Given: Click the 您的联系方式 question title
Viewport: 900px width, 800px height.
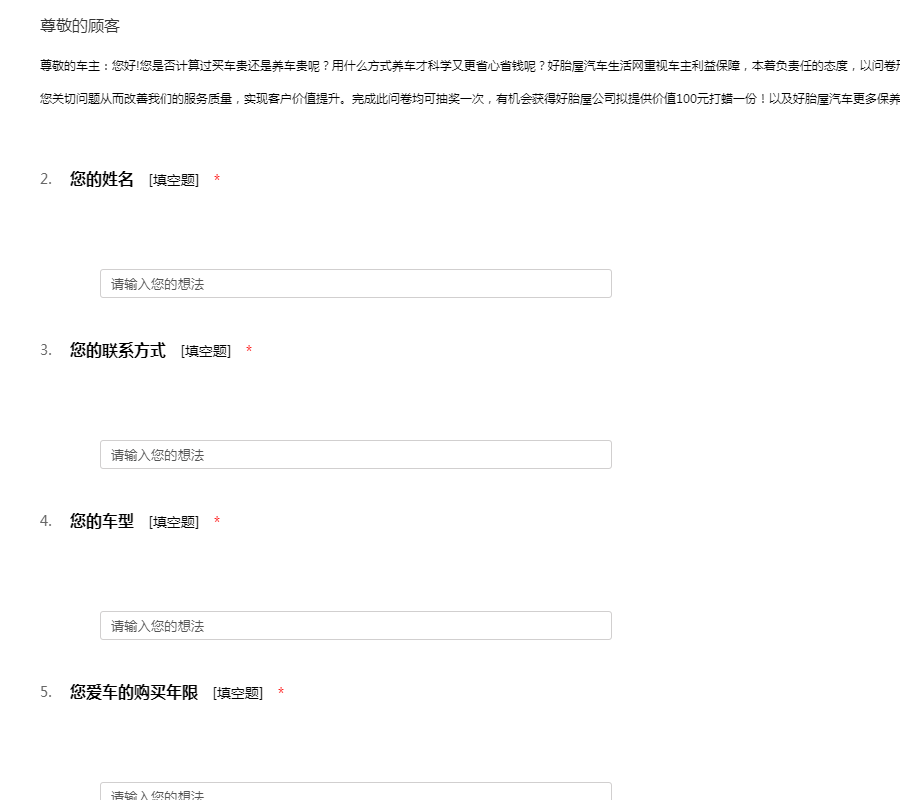Looking at the screenshot, I should 117,351.
